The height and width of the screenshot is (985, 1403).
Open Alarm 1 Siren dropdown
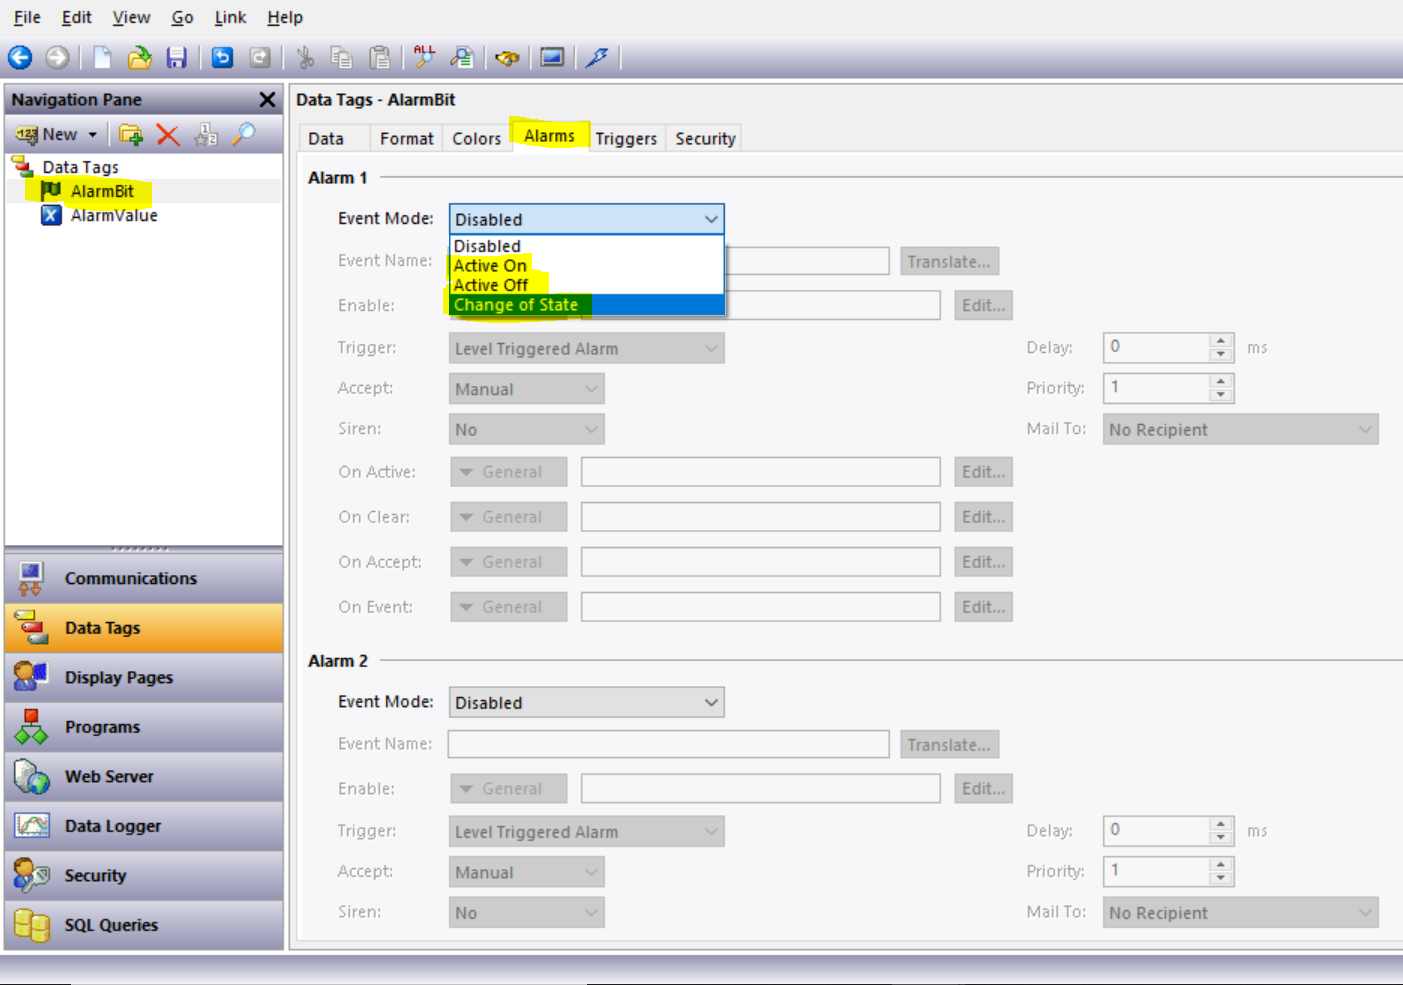click(526, 430)
